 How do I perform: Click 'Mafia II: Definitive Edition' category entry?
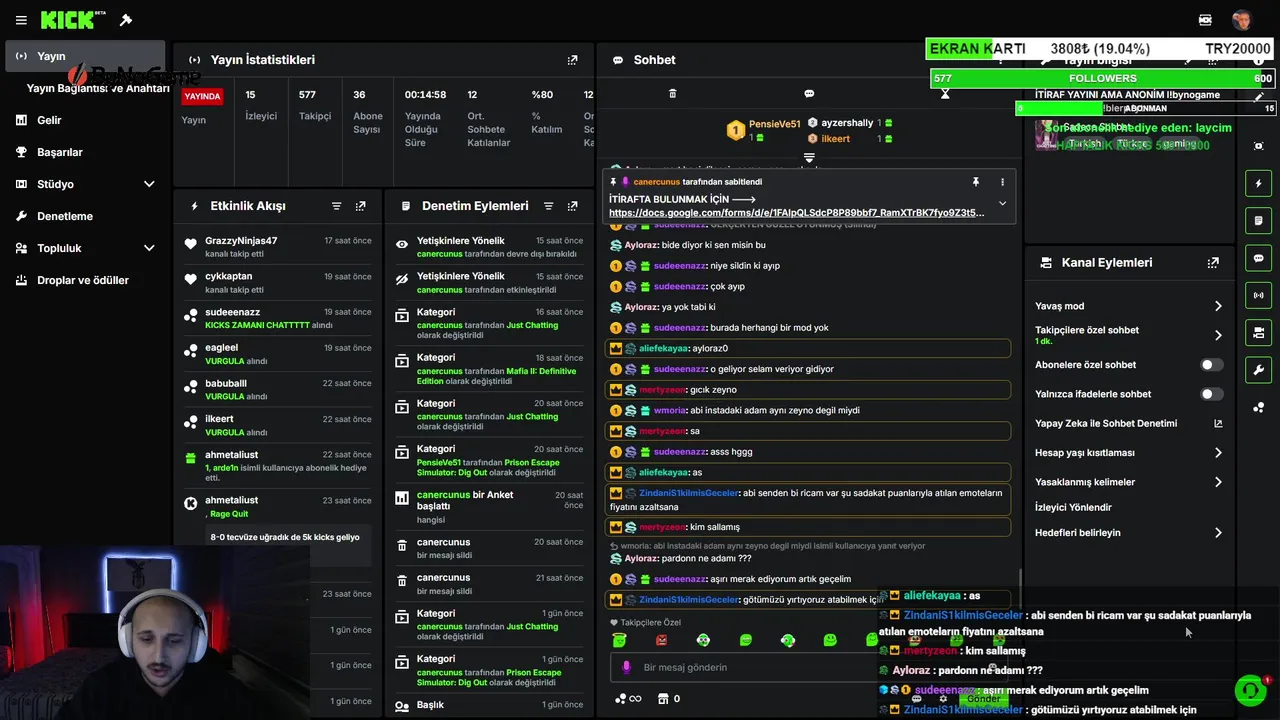(x=489, y=369)
